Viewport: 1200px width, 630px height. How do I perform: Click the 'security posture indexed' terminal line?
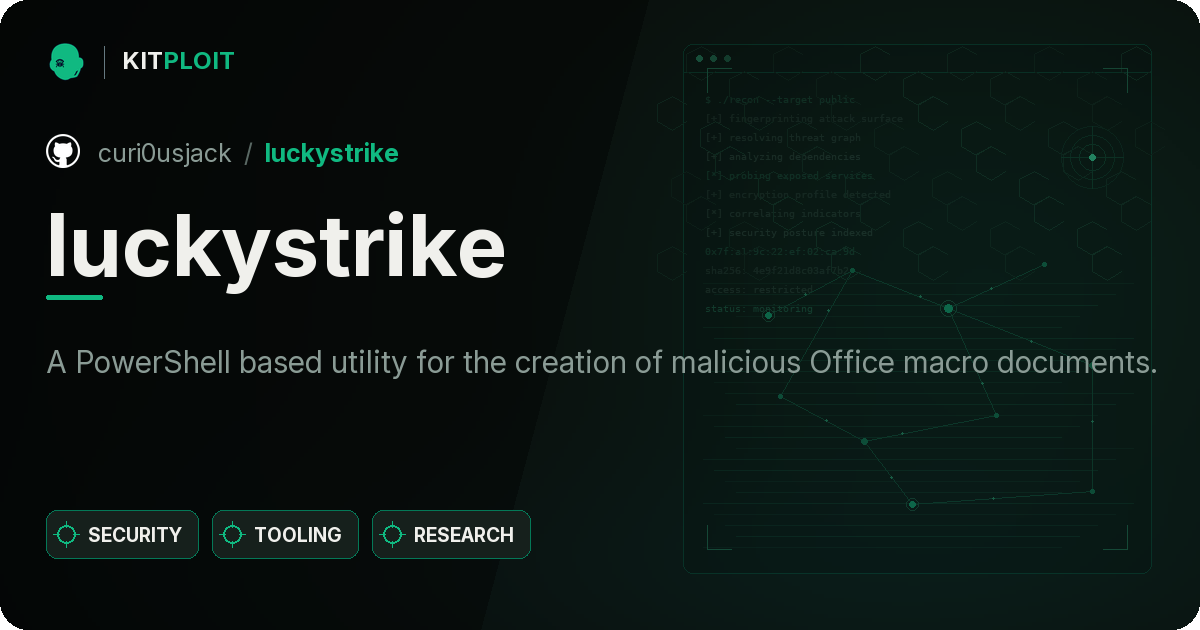click(x=788, y=233)
